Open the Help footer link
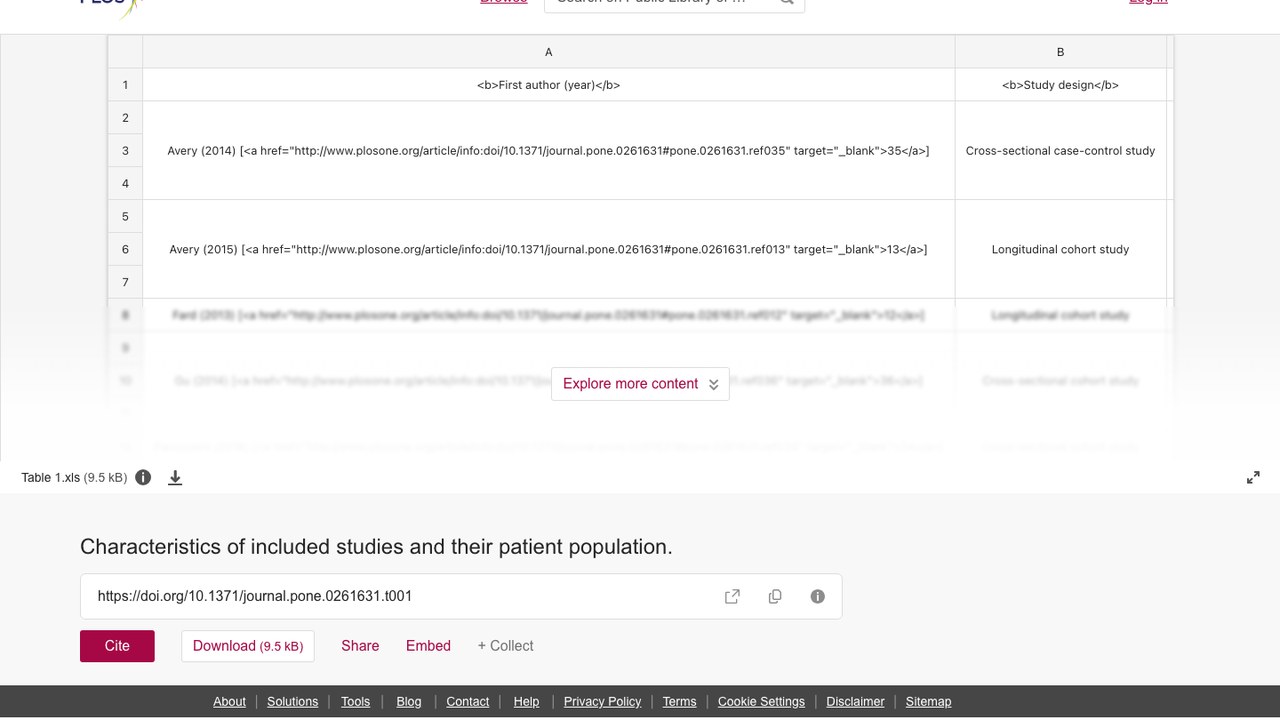The image size is (1280, 720). coord(526,702)
